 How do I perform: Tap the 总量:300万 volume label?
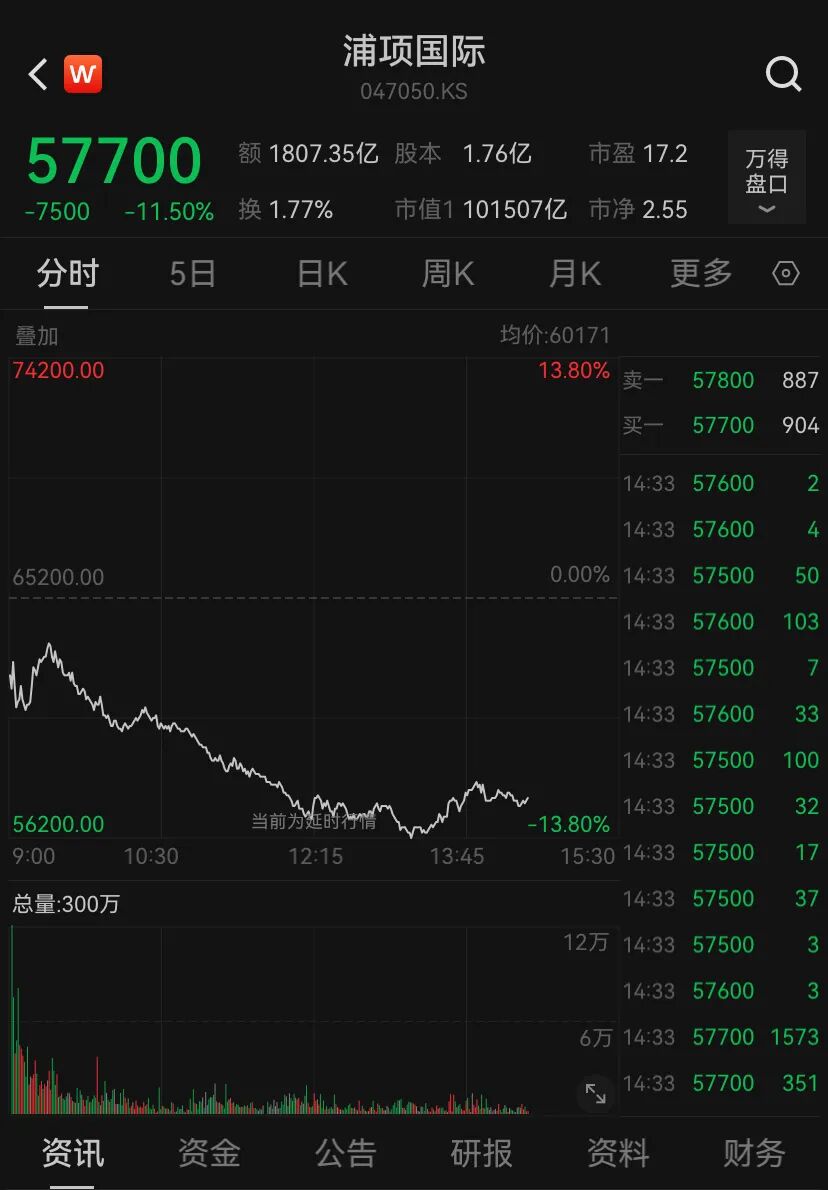click(66, 904)
